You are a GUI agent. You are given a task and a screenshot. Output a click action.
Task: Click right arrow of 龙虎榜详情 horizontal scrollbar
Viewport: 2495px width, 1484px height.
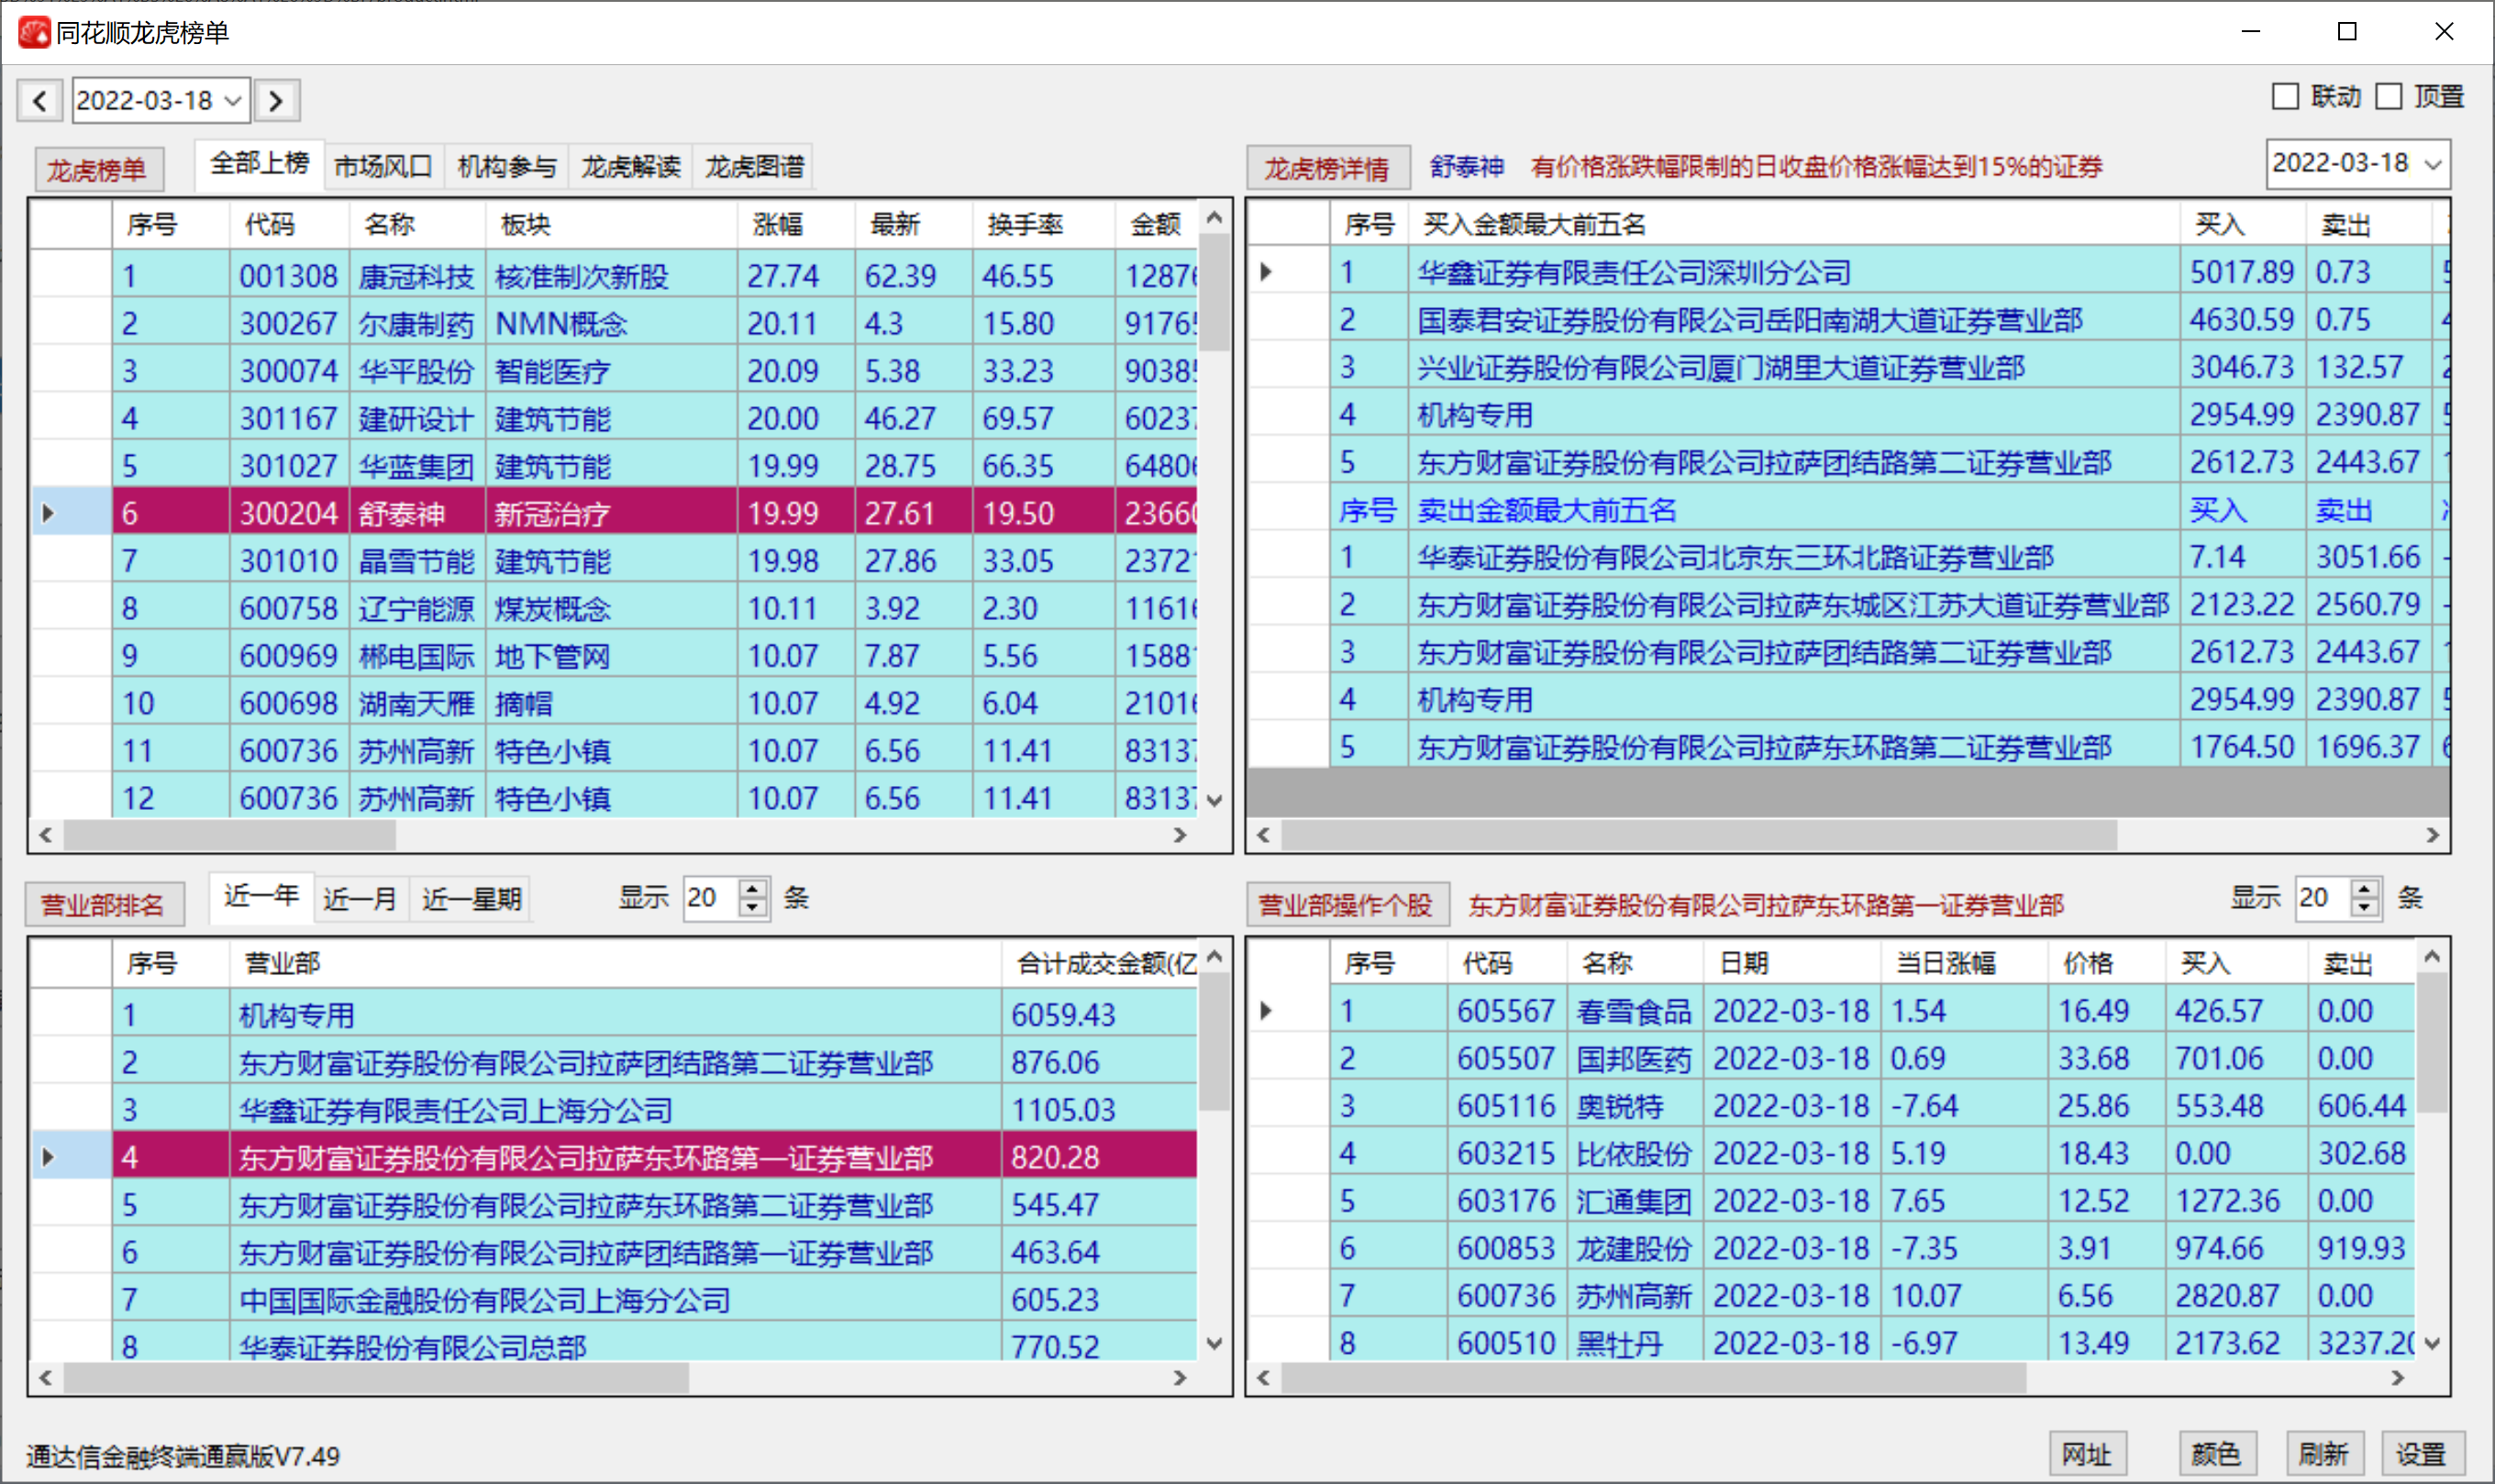[2434, 835]
